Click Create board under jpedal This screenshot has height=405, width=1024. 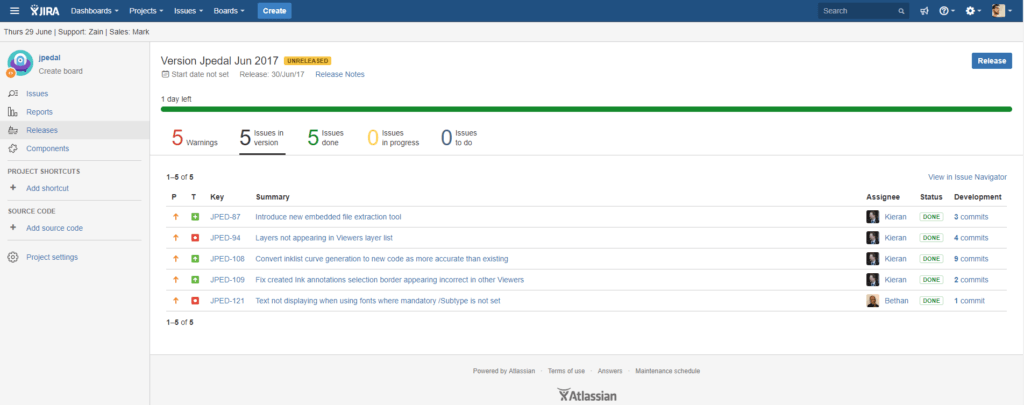point(61,71)
